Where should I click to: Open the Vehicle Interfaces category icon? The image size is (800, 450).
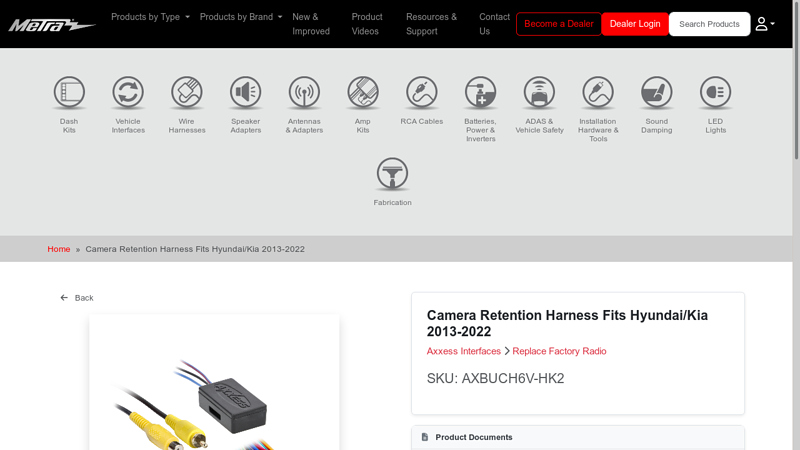pyautogui.click(x=128, y=92)
